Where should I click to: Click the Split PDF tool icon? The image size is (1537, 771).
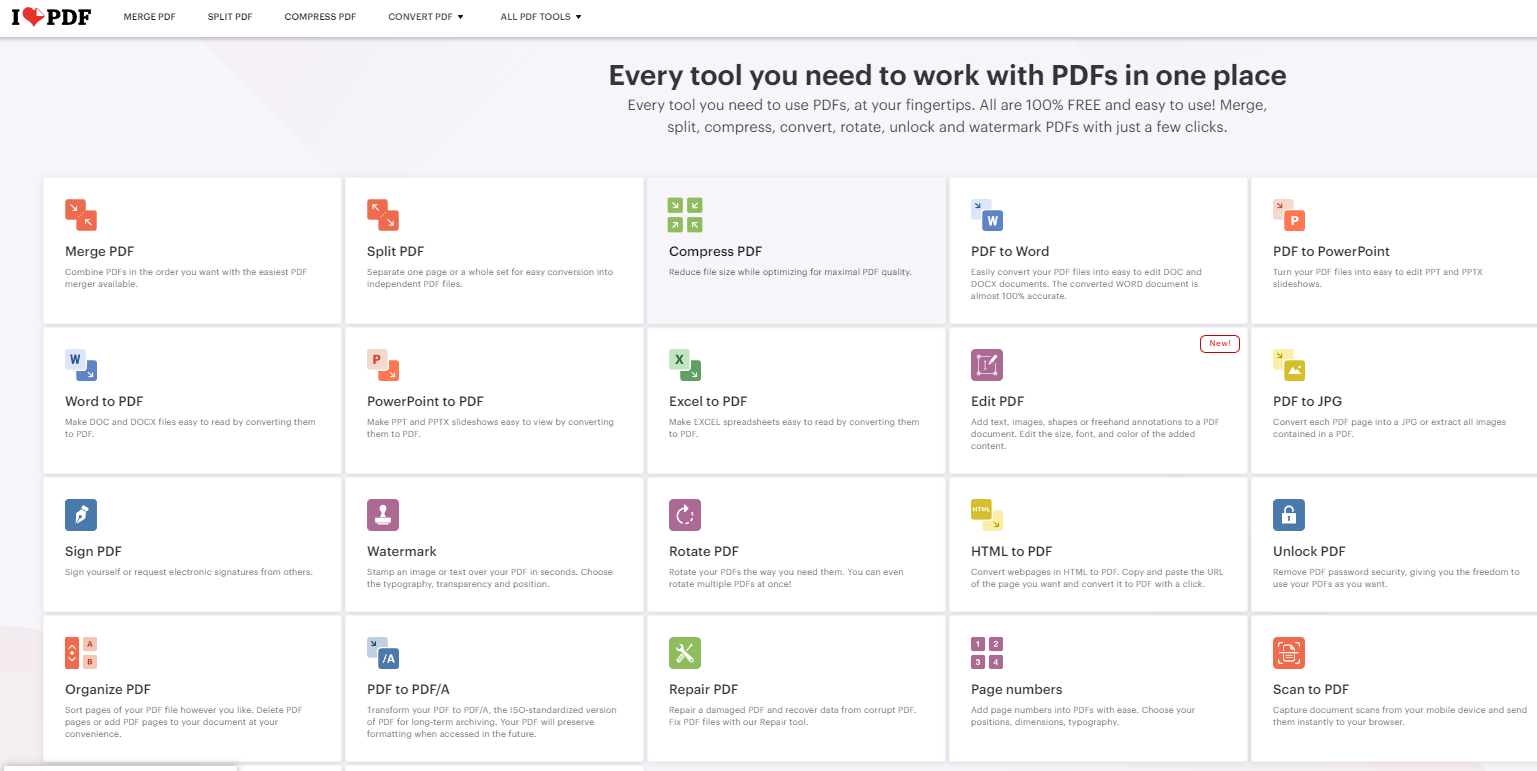coord(383,215)
